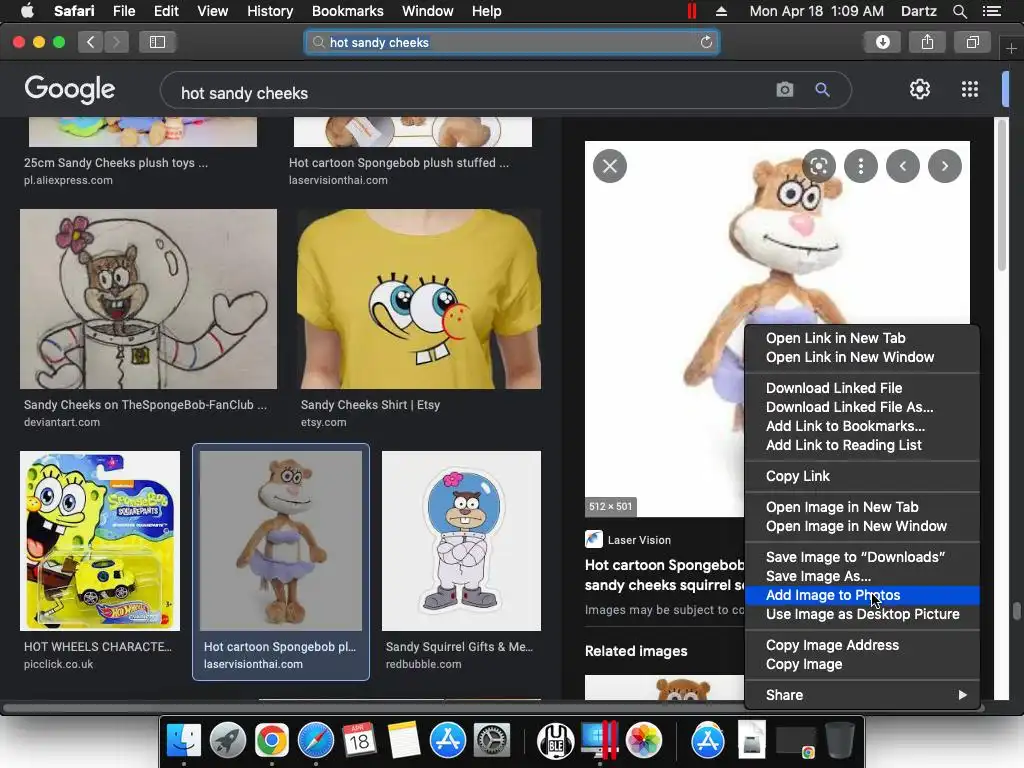The image size is (1024, 768).
Task: Click the Dartz user name in menu bar
Action: pos(918,11)
